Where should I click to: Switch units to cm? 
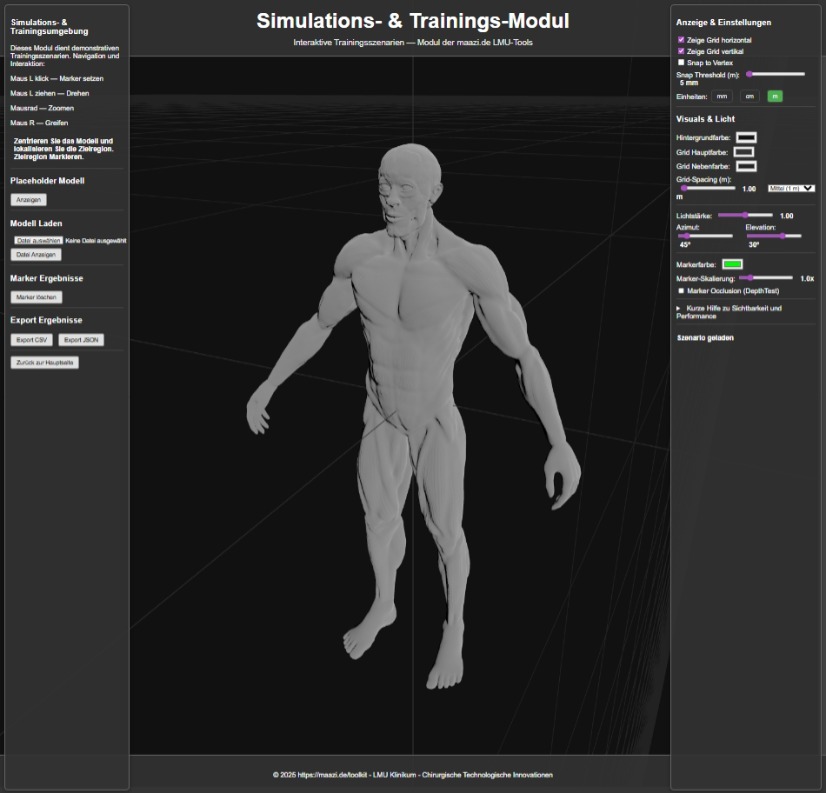click(x=749, y=96)
